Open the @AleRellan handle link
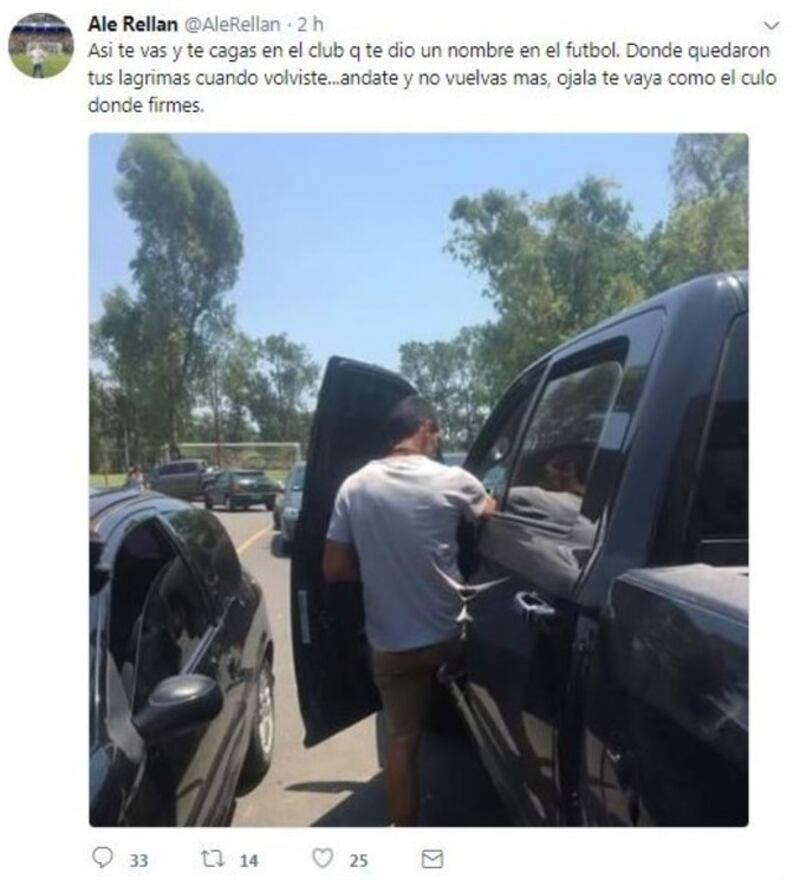The image size is (800, 880). click(232, 24)
